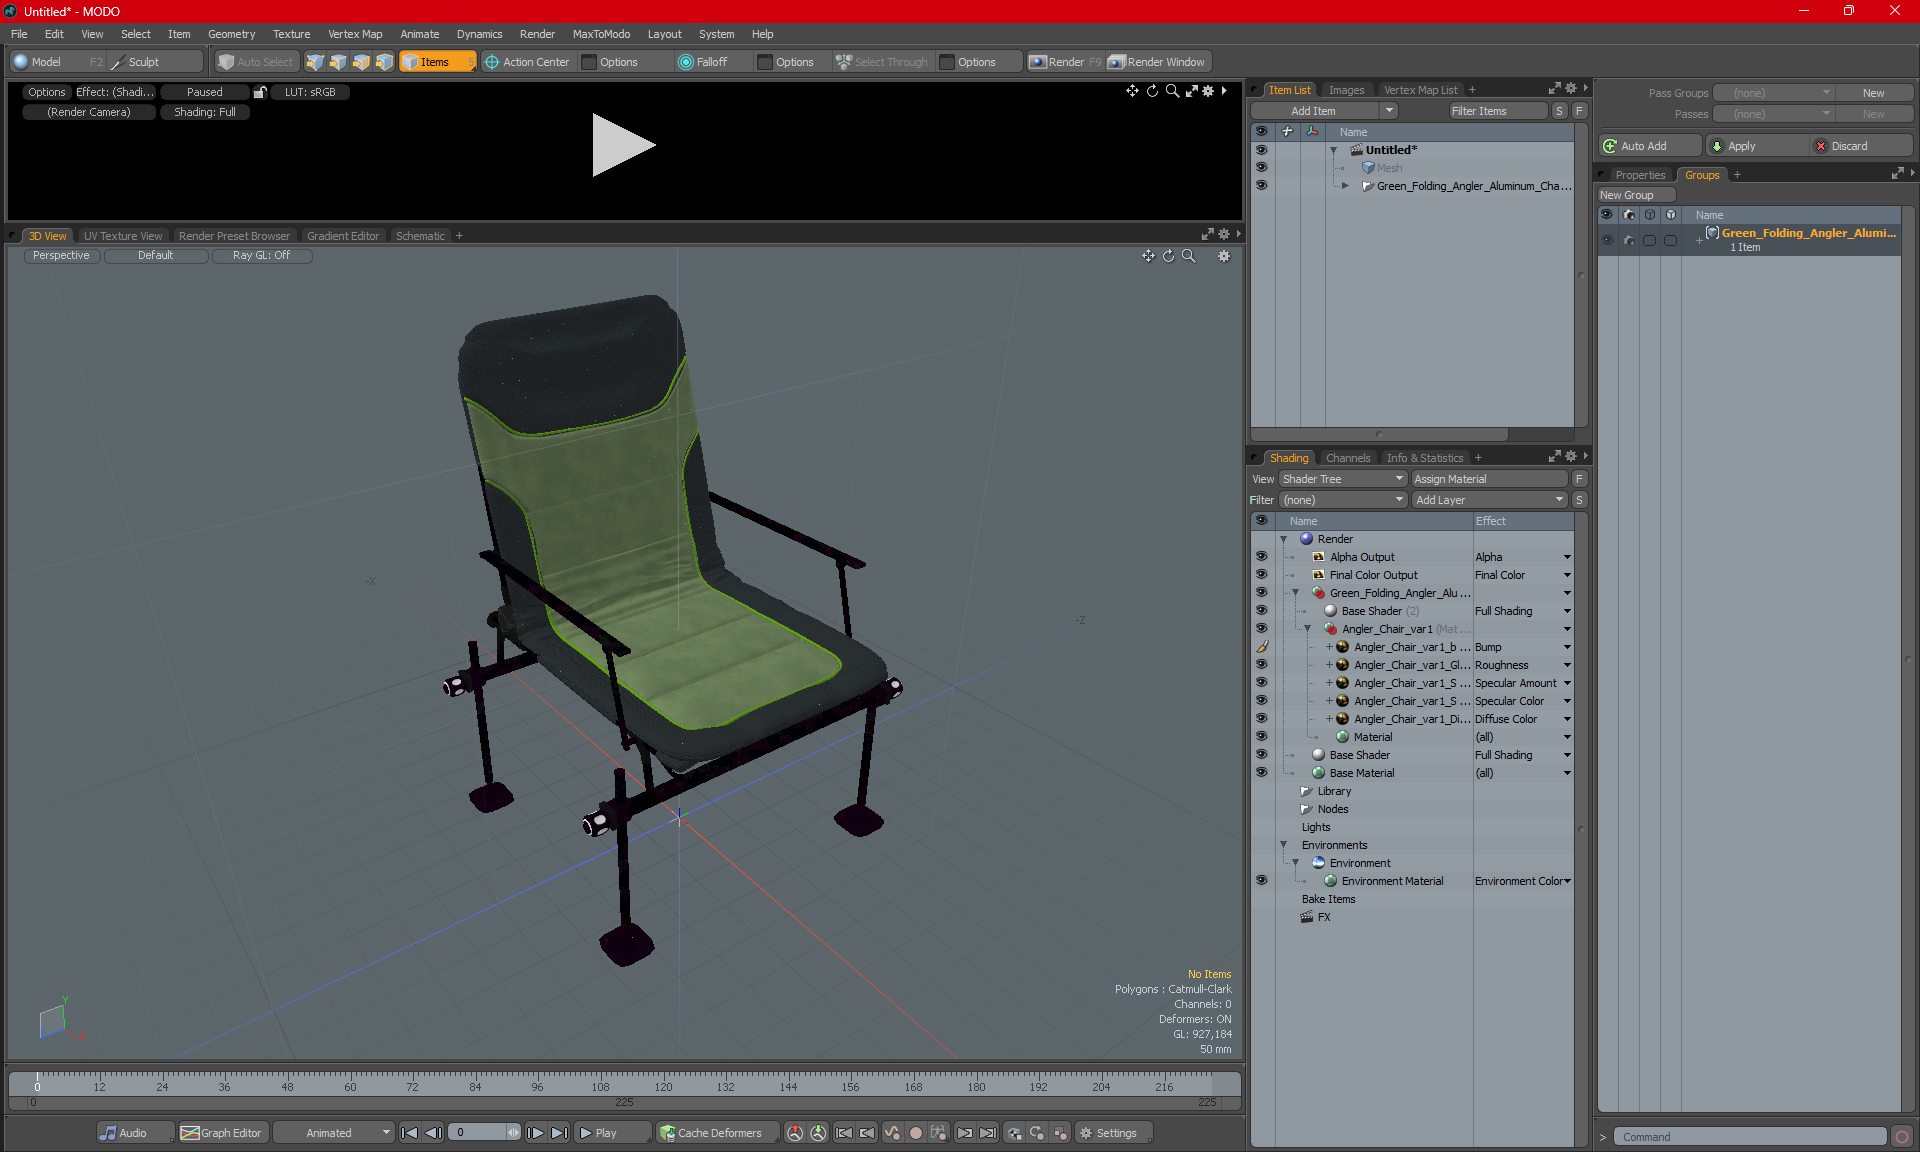Click the Play animation button
This screenshot has height=1152, width=1920.
pyautogui.click(x=612, y=1133)
